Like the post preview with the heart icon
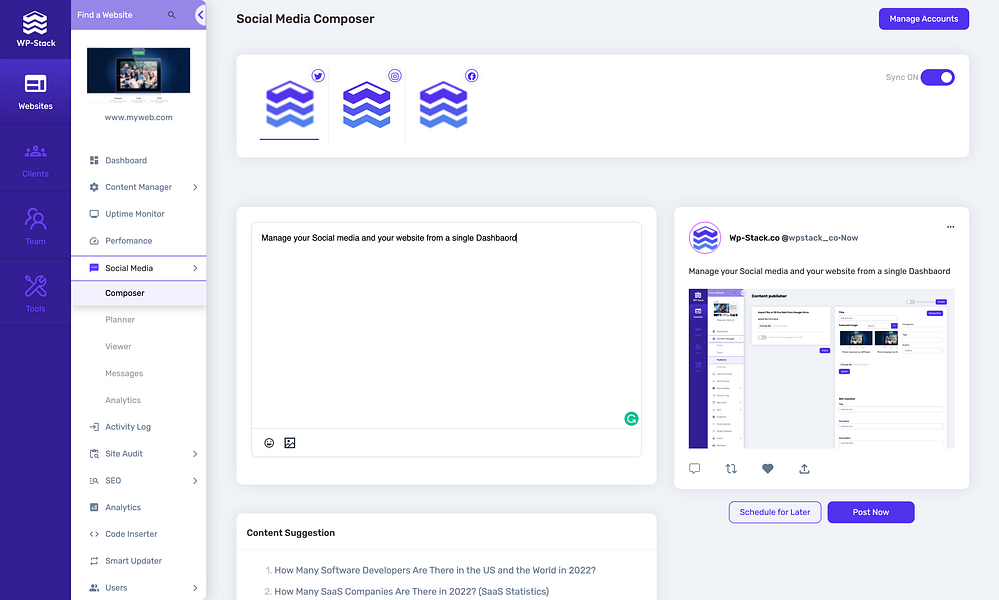 tap(767, 468)
